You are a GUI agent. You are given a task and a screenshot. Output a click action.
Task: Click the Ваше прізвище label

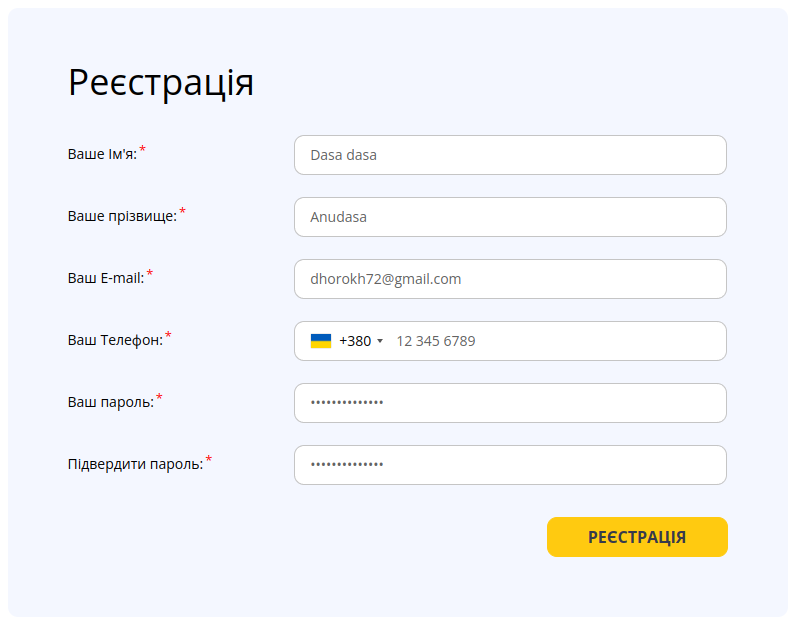(x=122, y=216)
